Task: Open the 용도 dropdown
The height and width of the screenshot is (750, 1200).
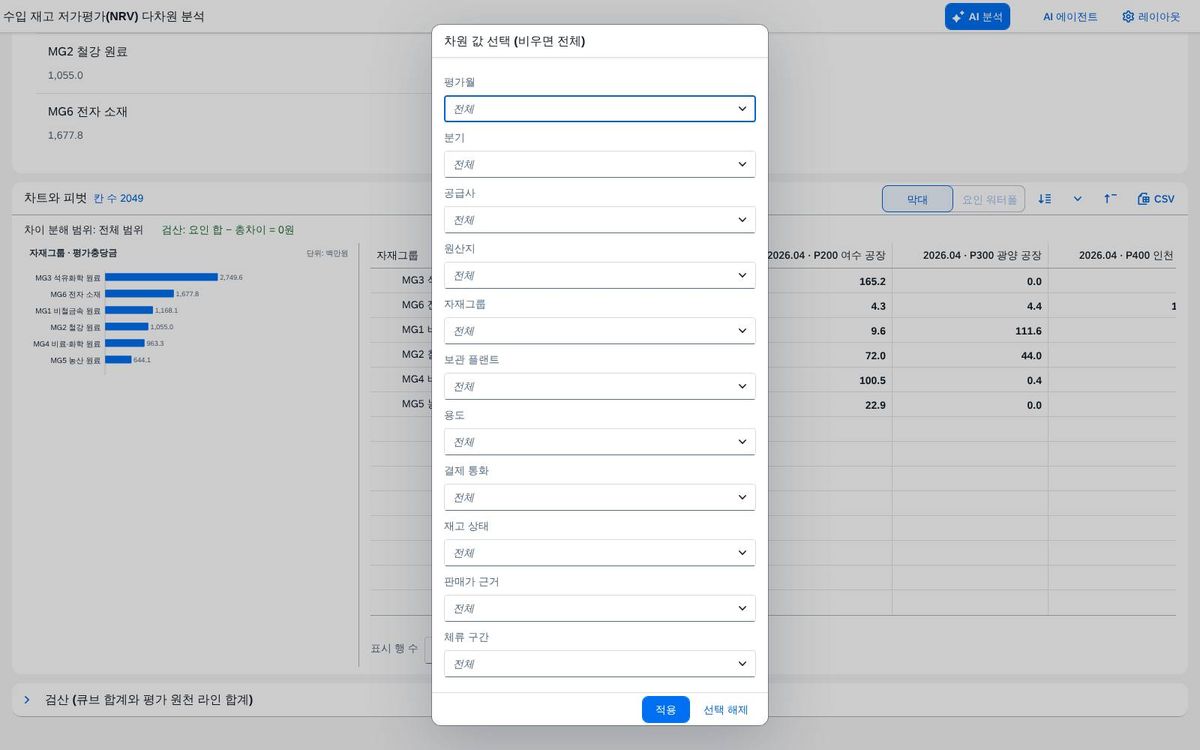Action: coord(600,442)
